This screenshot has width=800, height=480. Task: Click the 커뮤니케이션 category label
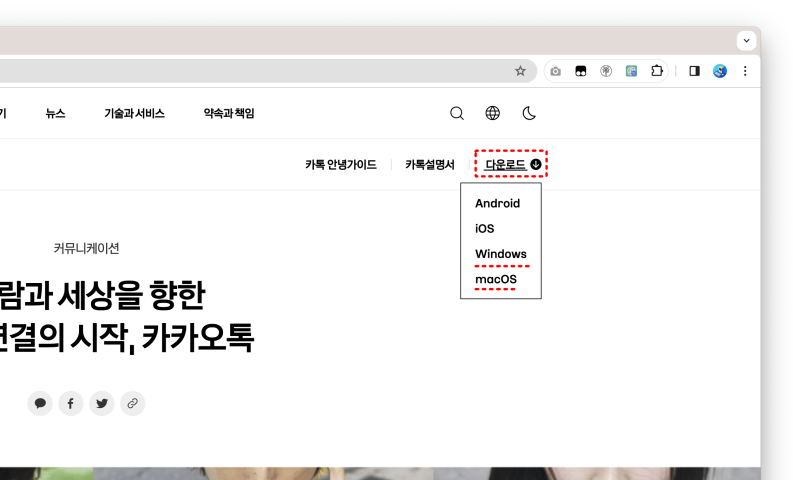coord(86,248)
